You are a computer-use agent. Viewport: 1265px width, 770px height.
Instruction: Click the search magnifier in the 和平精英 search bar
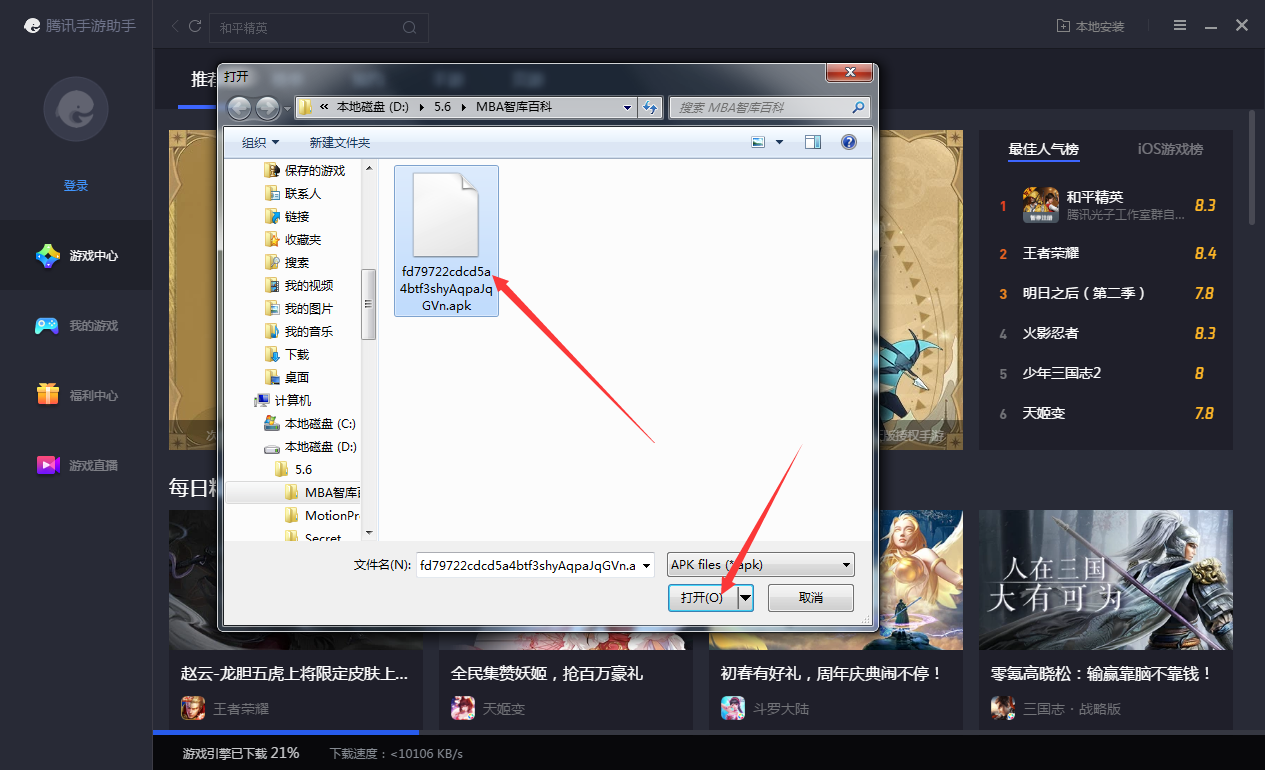point(409,27)
